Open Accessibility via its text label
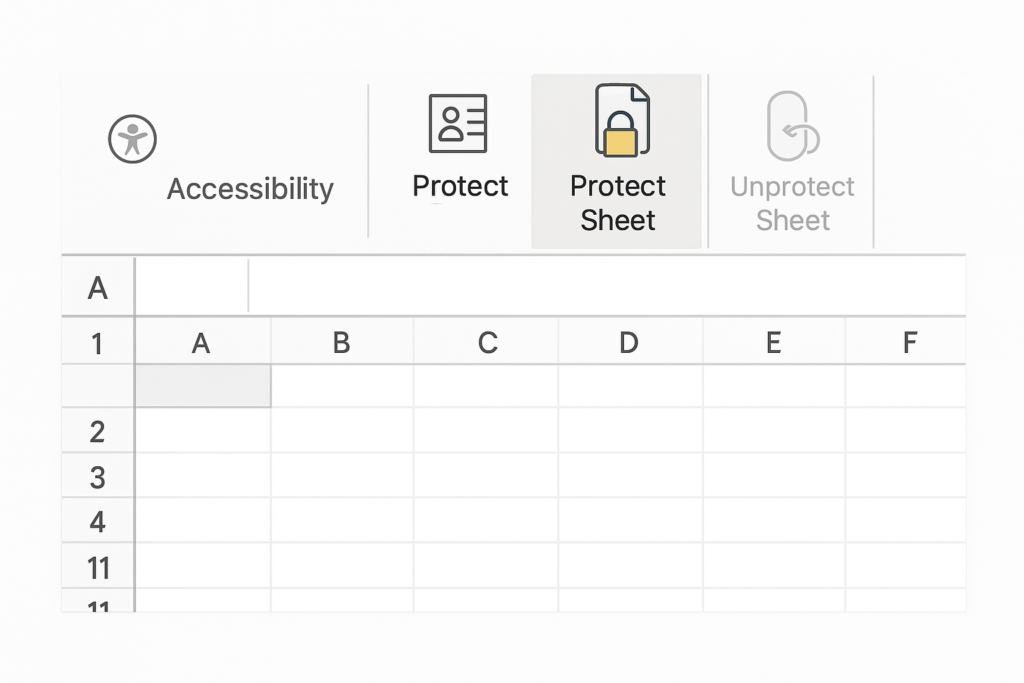The width and height of the screenshot is (1024, 683). [250, 189]
